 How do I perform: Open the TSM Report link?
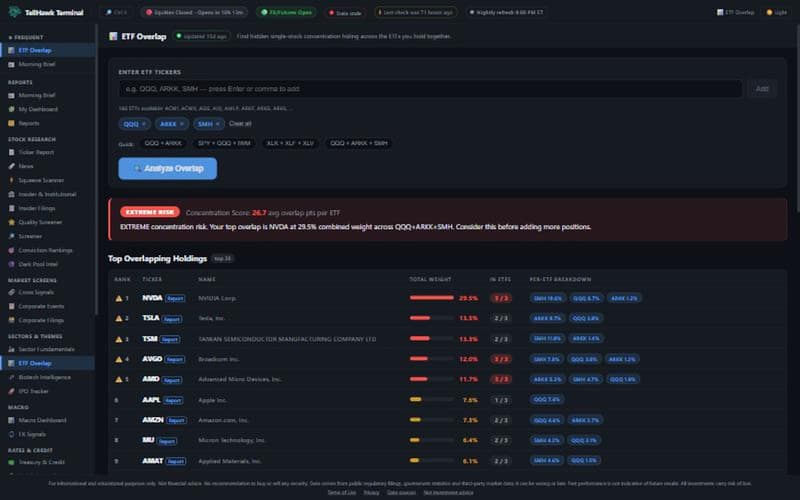point(169,339)
